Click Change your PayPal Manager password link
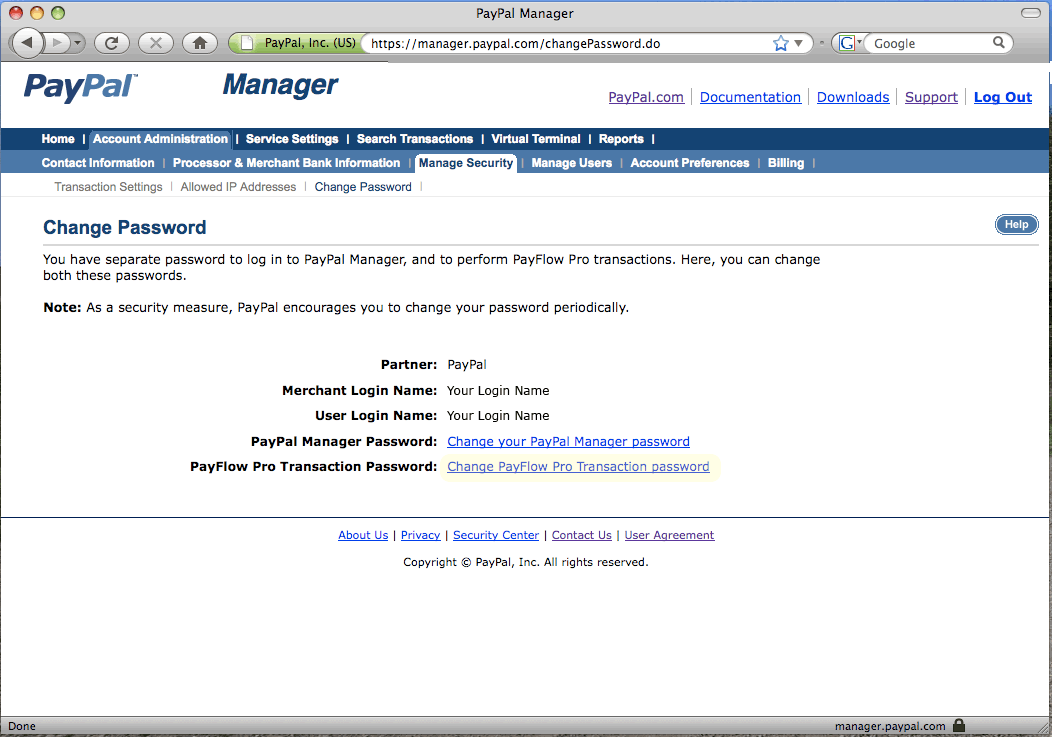The image size is (1052, 737). (x=568, y=442)
